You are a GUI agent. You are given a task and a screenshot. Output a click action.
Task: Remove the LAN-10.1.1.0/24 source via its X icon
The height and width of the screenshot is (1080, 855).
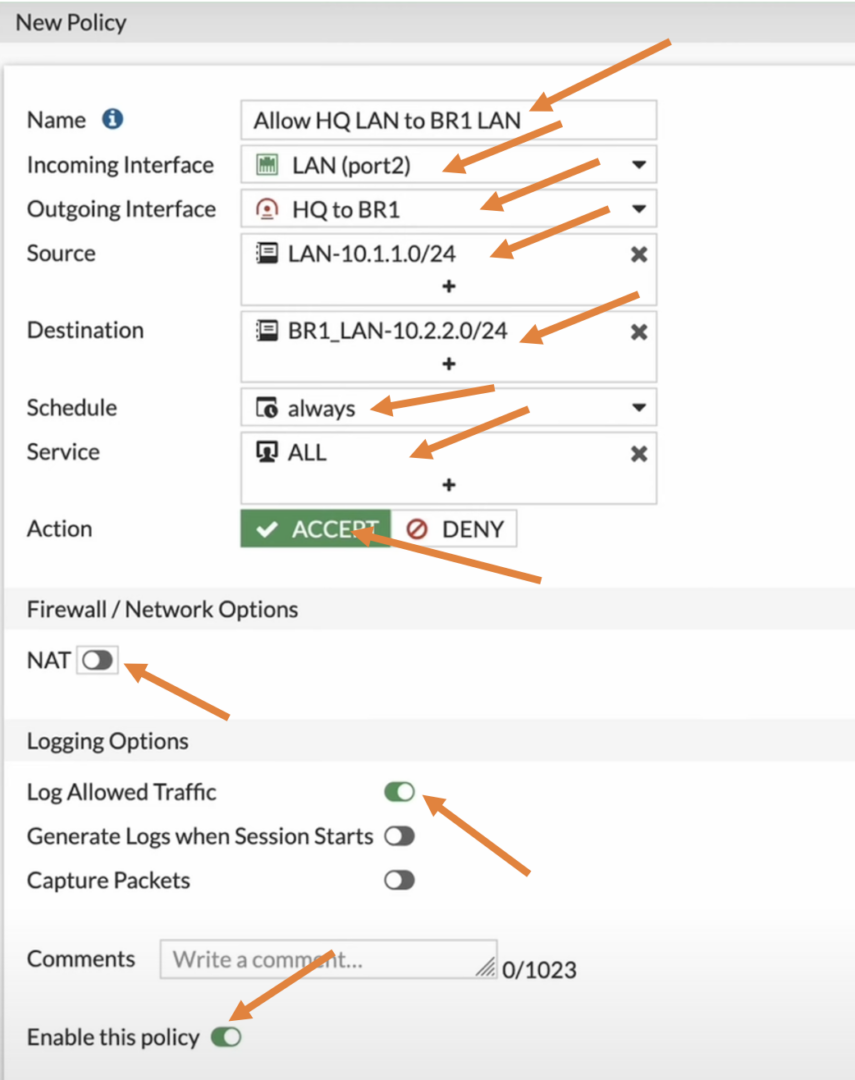point(639,254)
